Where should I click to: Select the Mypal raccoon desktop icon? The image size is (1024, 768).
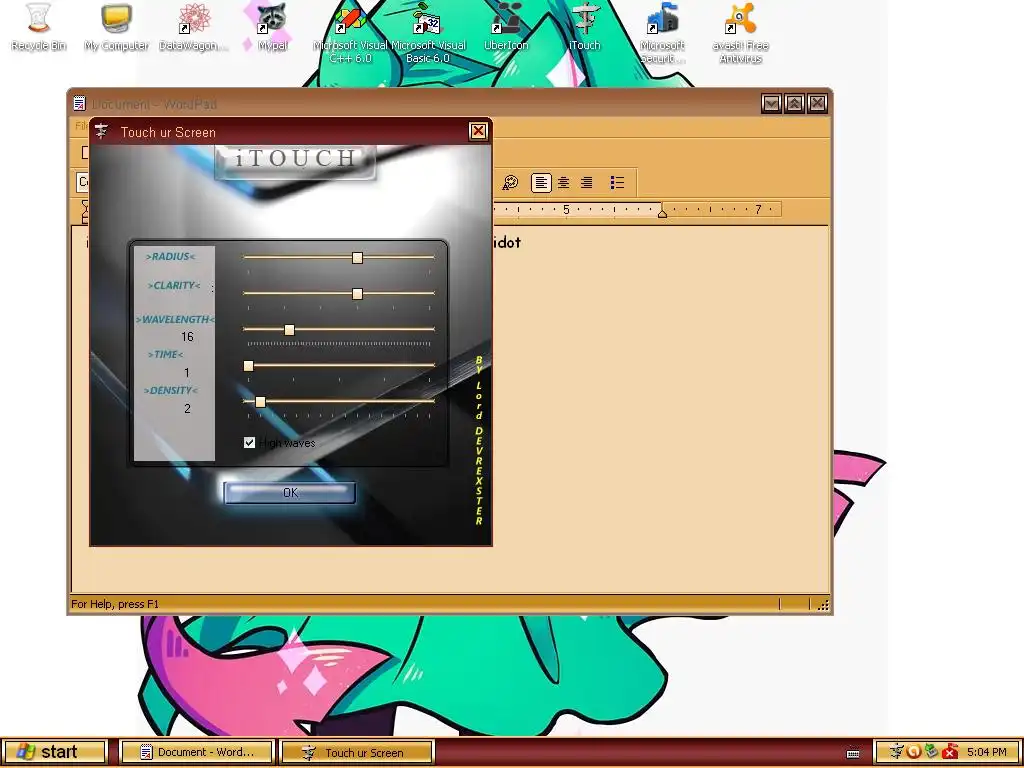point(272,27)
